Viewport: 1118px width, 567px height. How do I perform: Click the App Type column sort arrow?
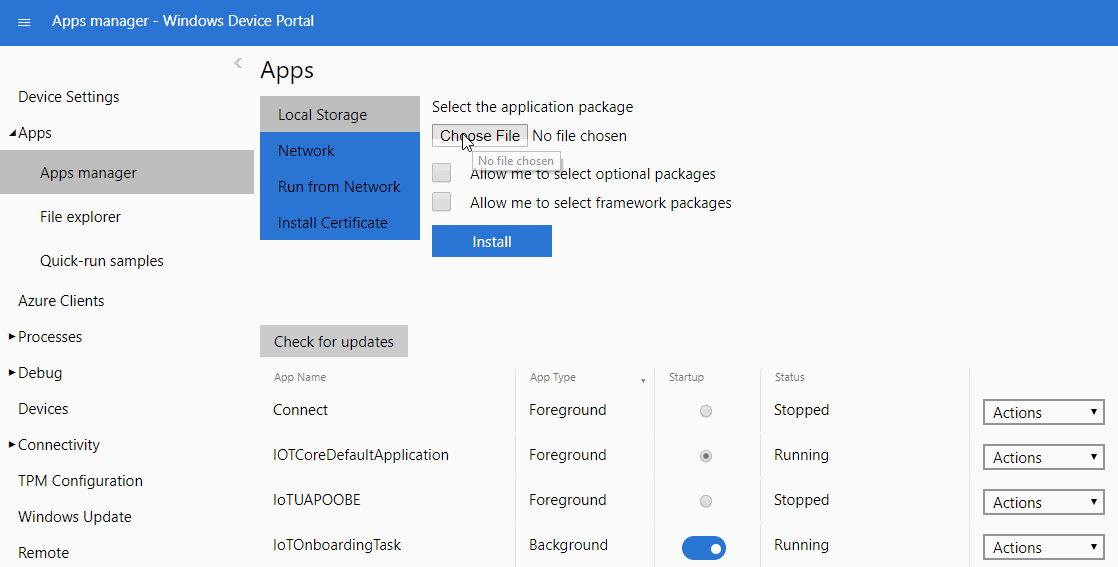643,380
